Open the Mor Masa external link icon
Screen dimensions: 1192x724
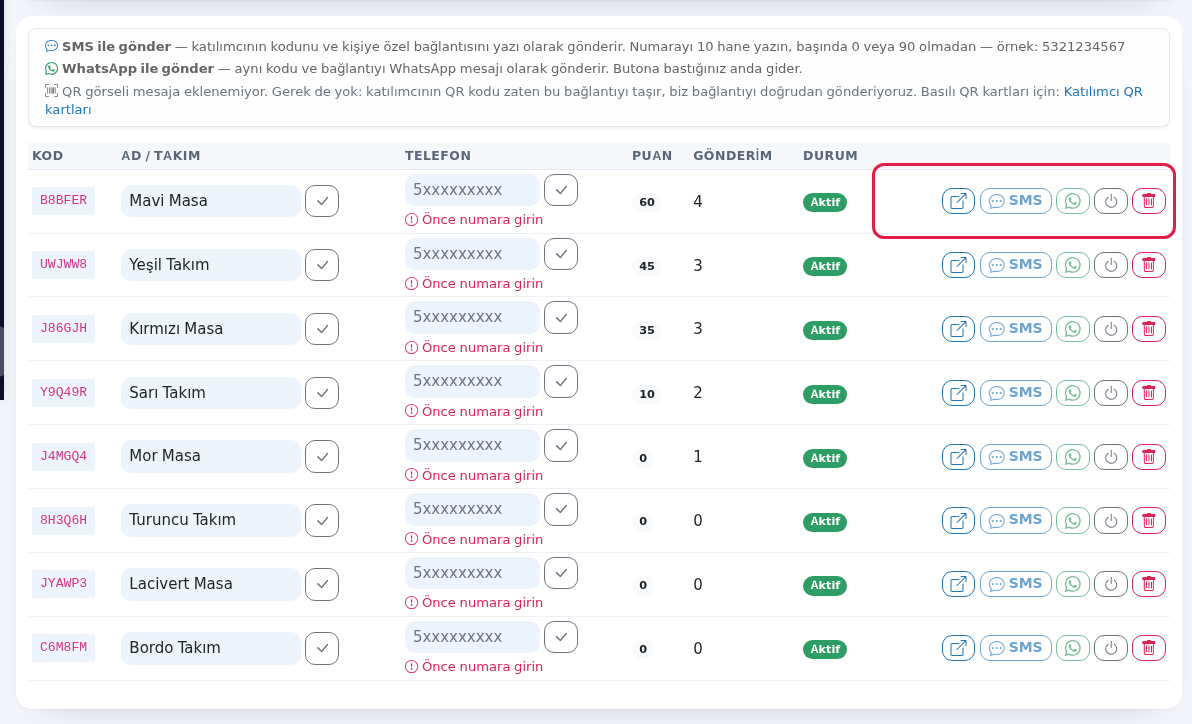tap(958, 457)
